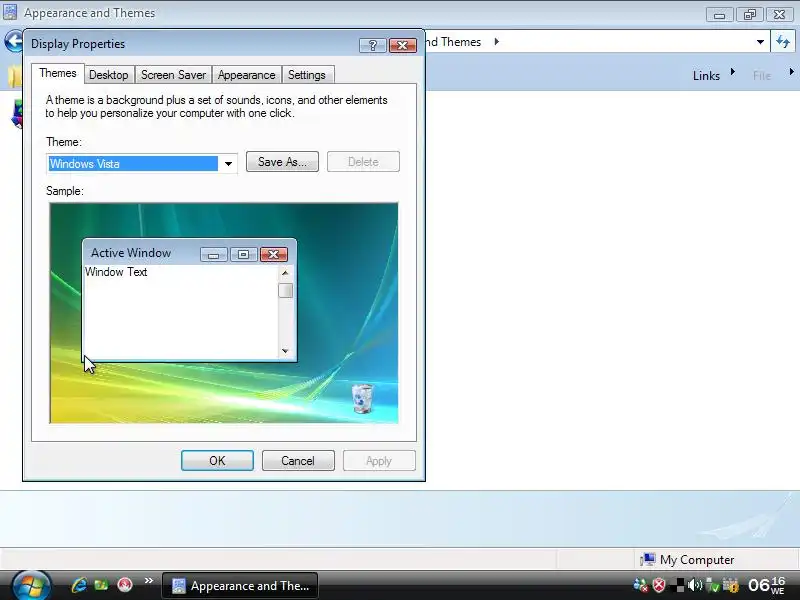800x600 pixels.
Task: Click sample Active Window minimize button
Action: pos(214,254)
